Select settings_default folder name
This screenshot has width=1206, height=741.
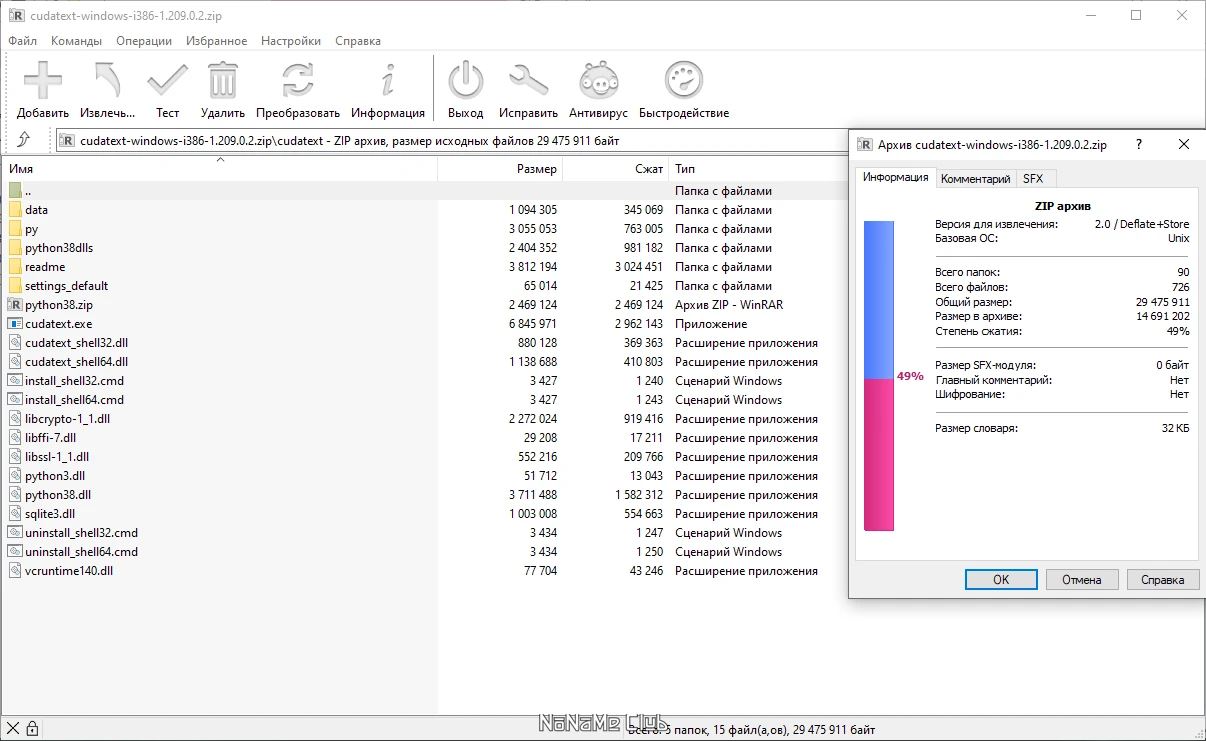67,286
